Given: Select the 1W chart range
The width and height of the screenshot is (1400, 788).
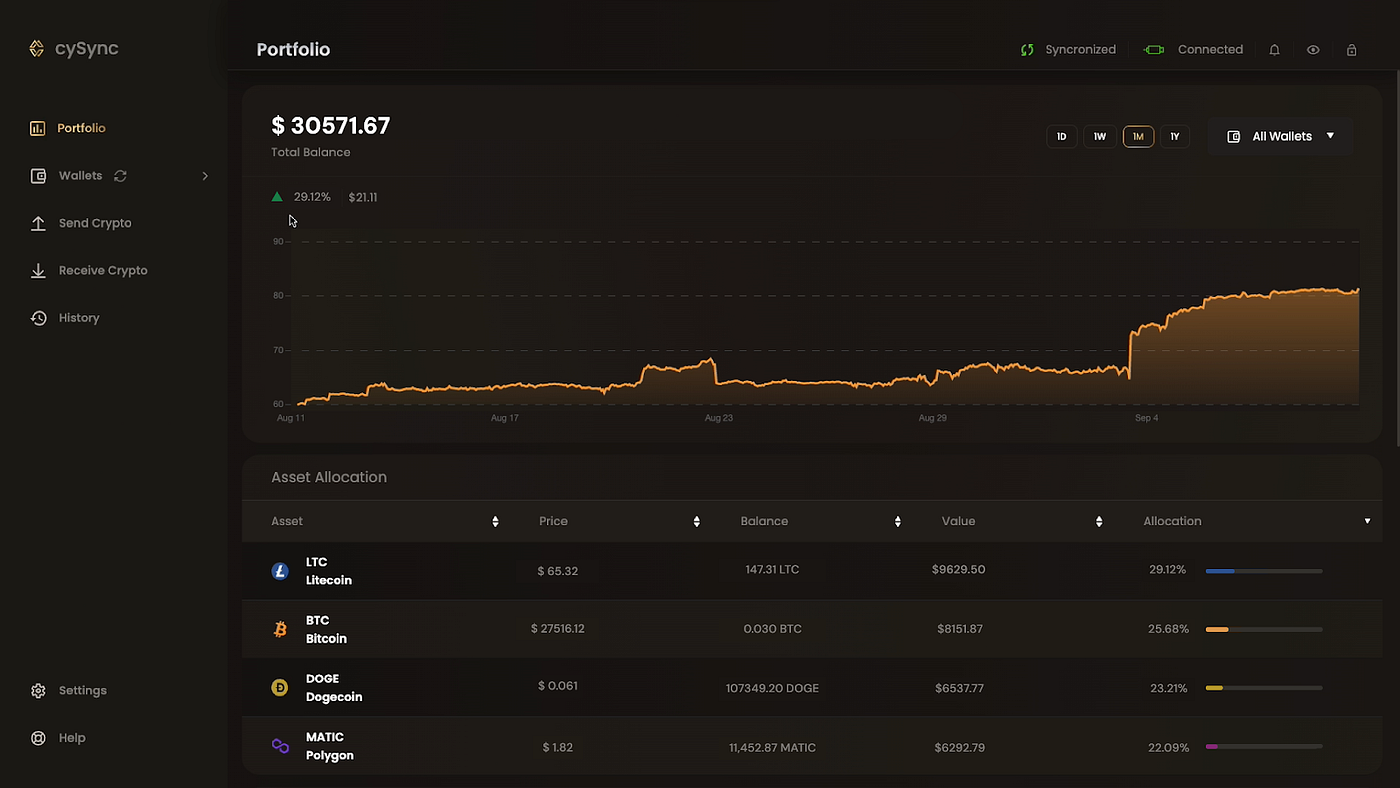Looking at the screenshot, I should tap(1100, 136).
